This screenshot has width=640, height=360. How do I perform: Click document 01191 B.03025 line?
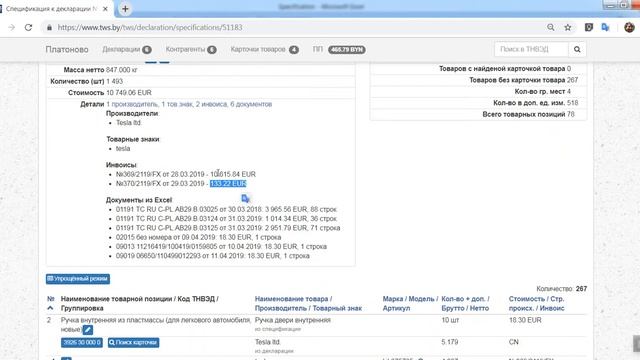pos(227,209)
